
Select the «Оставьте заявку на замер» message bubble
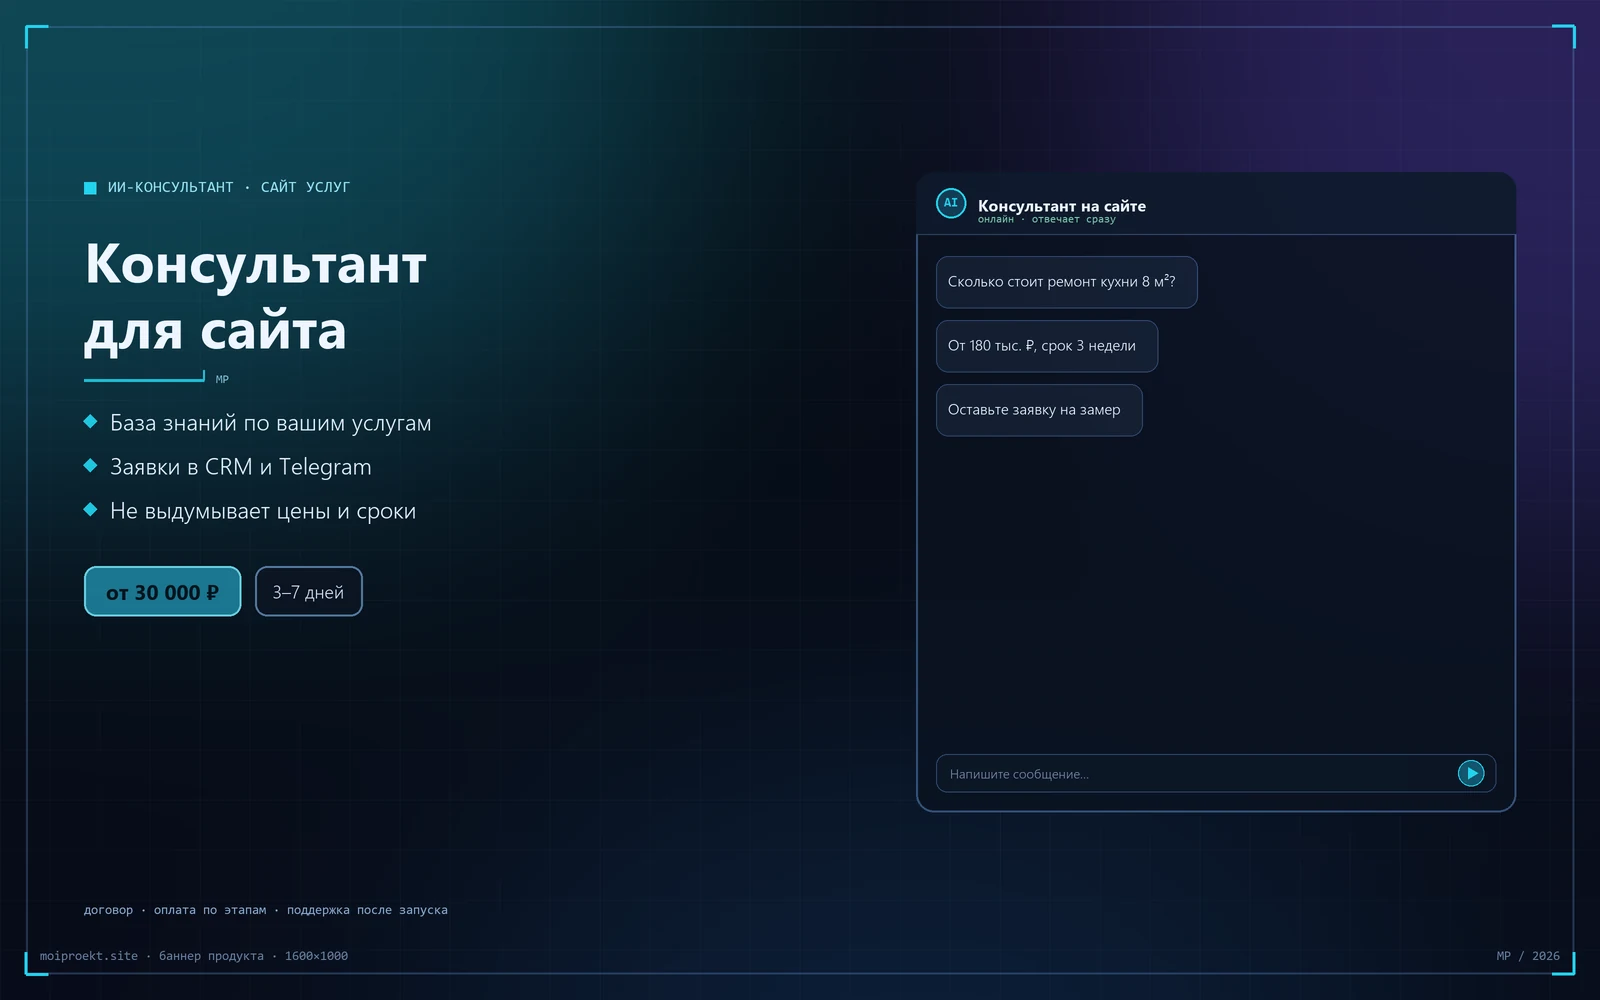pyautogui.click(x=1039, y=410)
